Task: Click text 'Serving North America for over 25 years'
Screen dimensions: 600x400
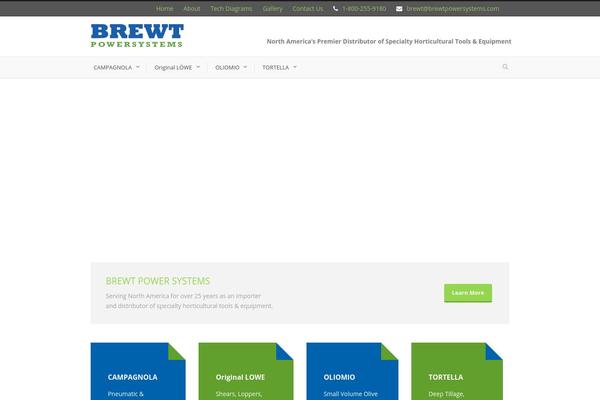Action: point(183,296)
